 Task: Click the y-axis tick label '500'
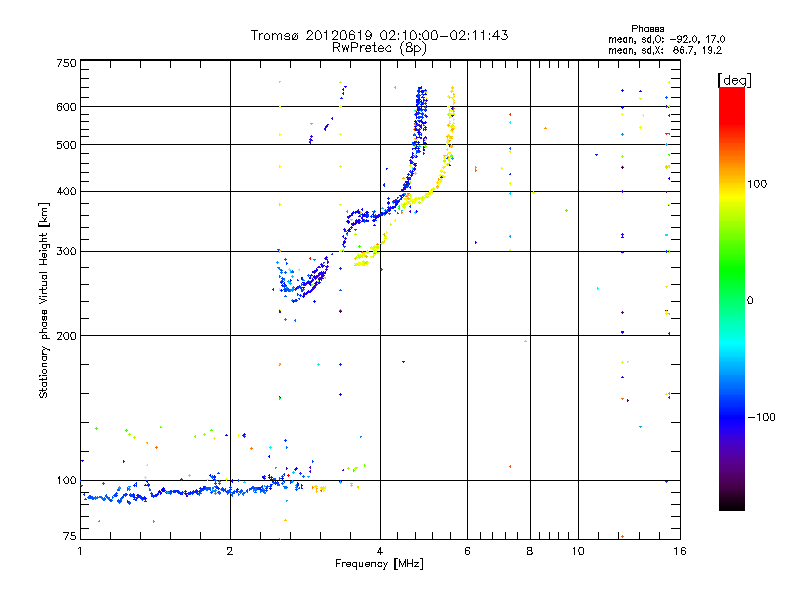click(x=66, y=145)
